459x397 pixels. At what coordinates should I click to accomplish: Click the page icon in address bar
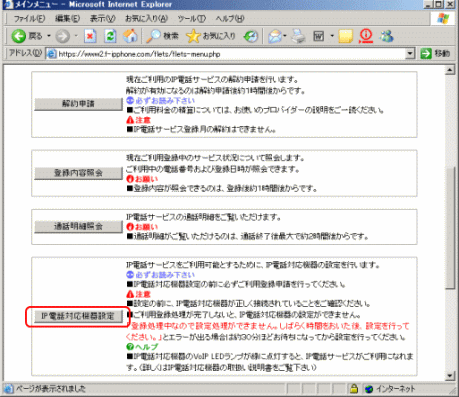[x=51, y=54]
